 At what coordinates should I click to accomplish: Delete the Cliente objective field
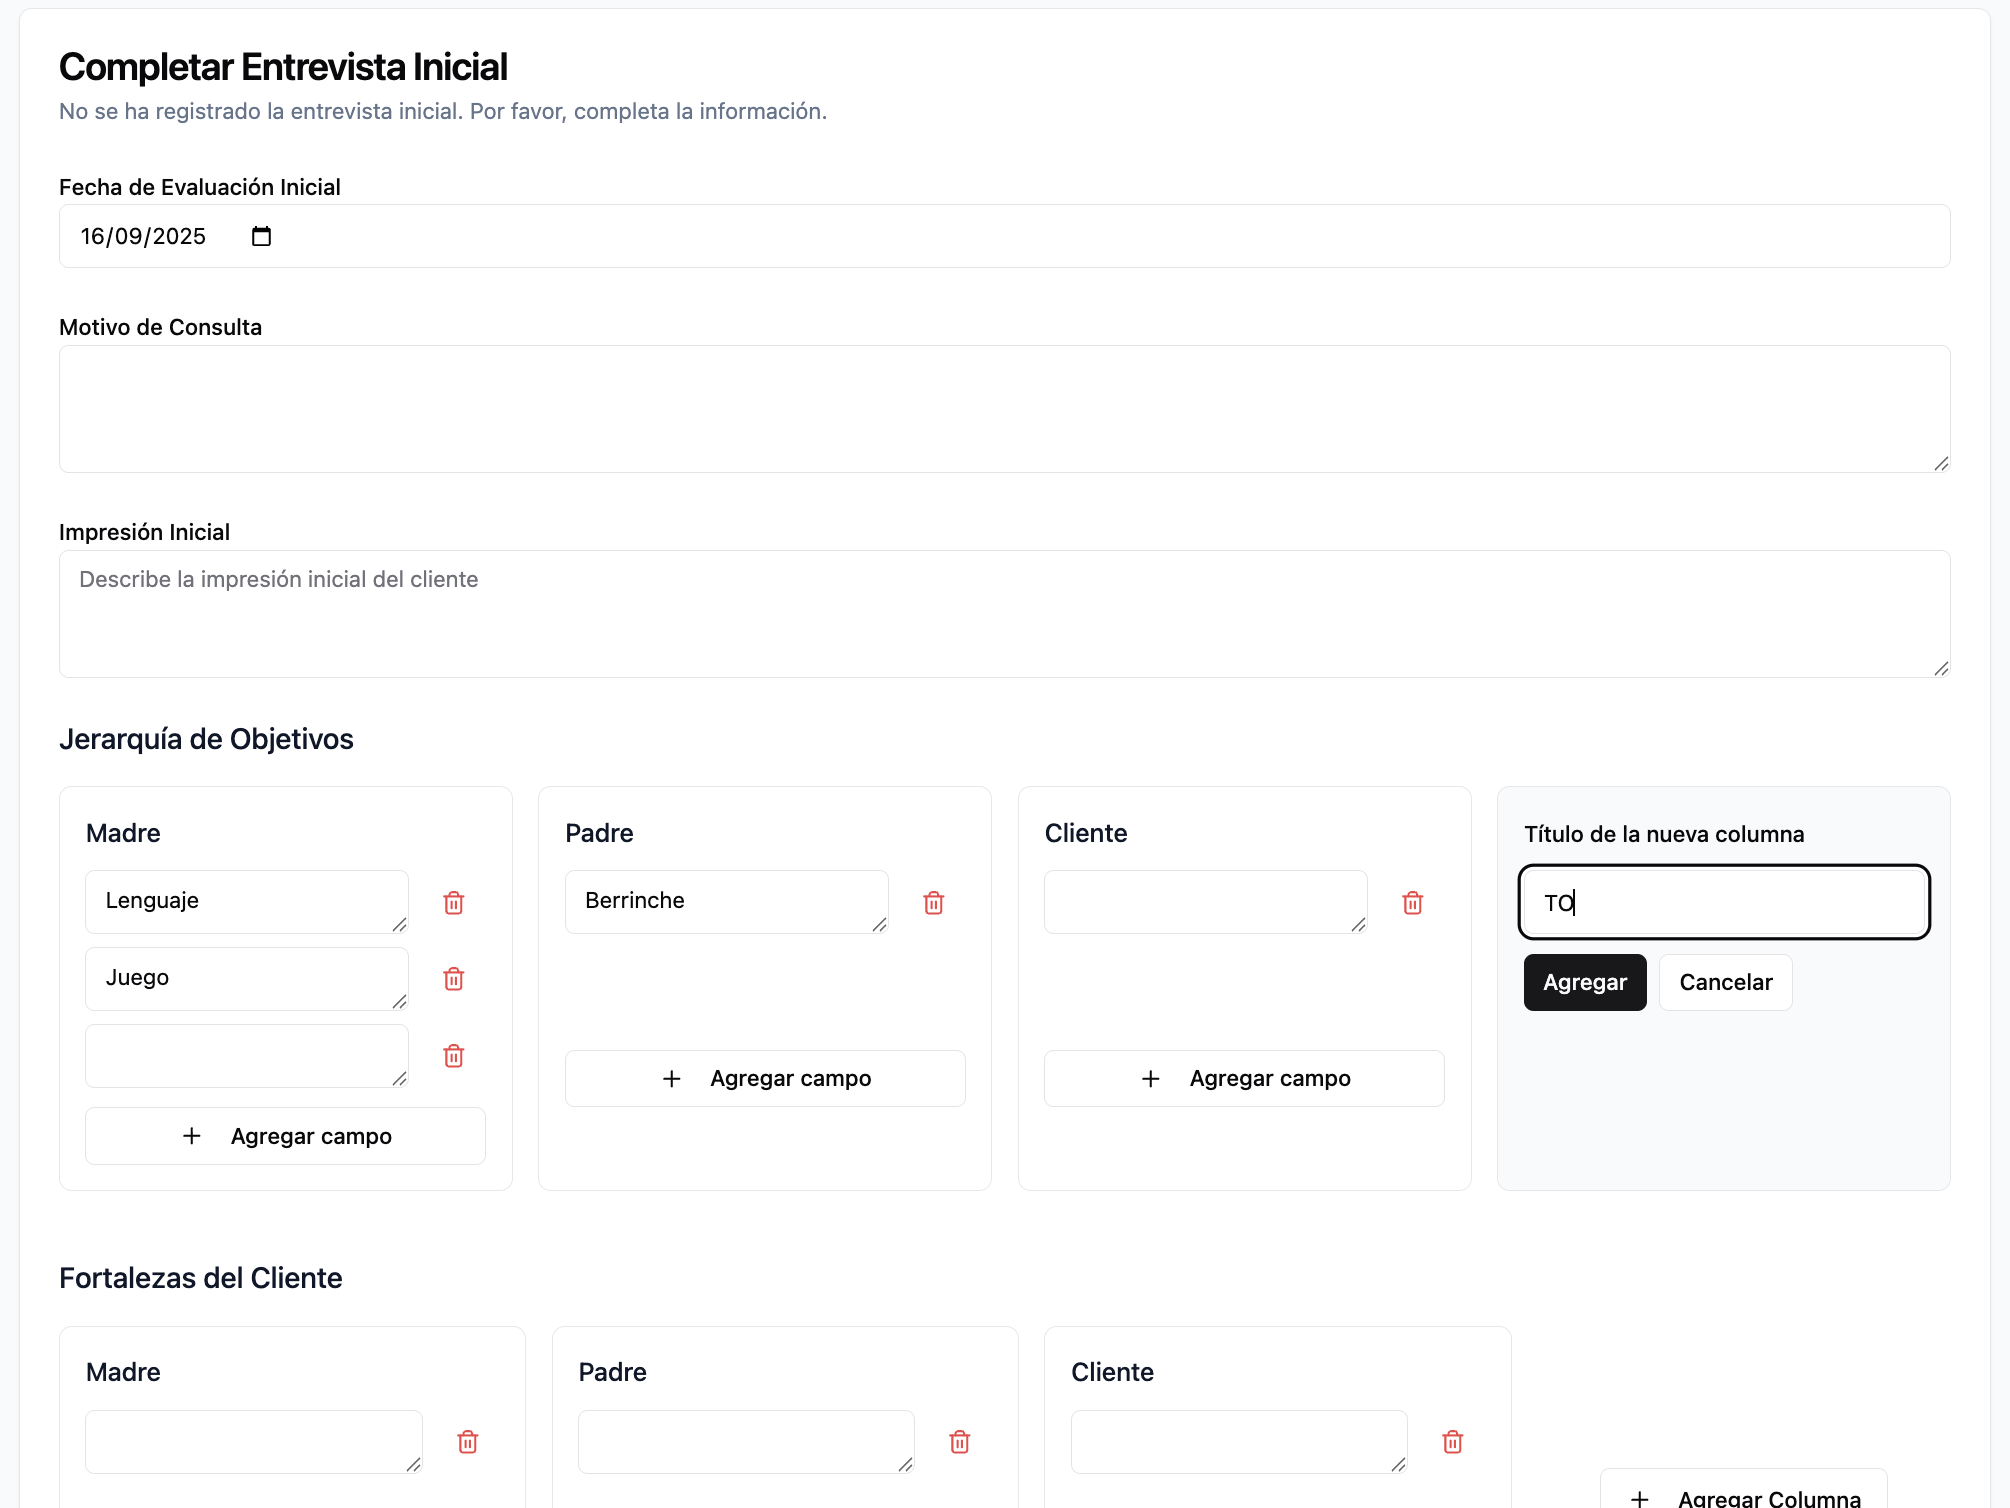click(1413, 903)
